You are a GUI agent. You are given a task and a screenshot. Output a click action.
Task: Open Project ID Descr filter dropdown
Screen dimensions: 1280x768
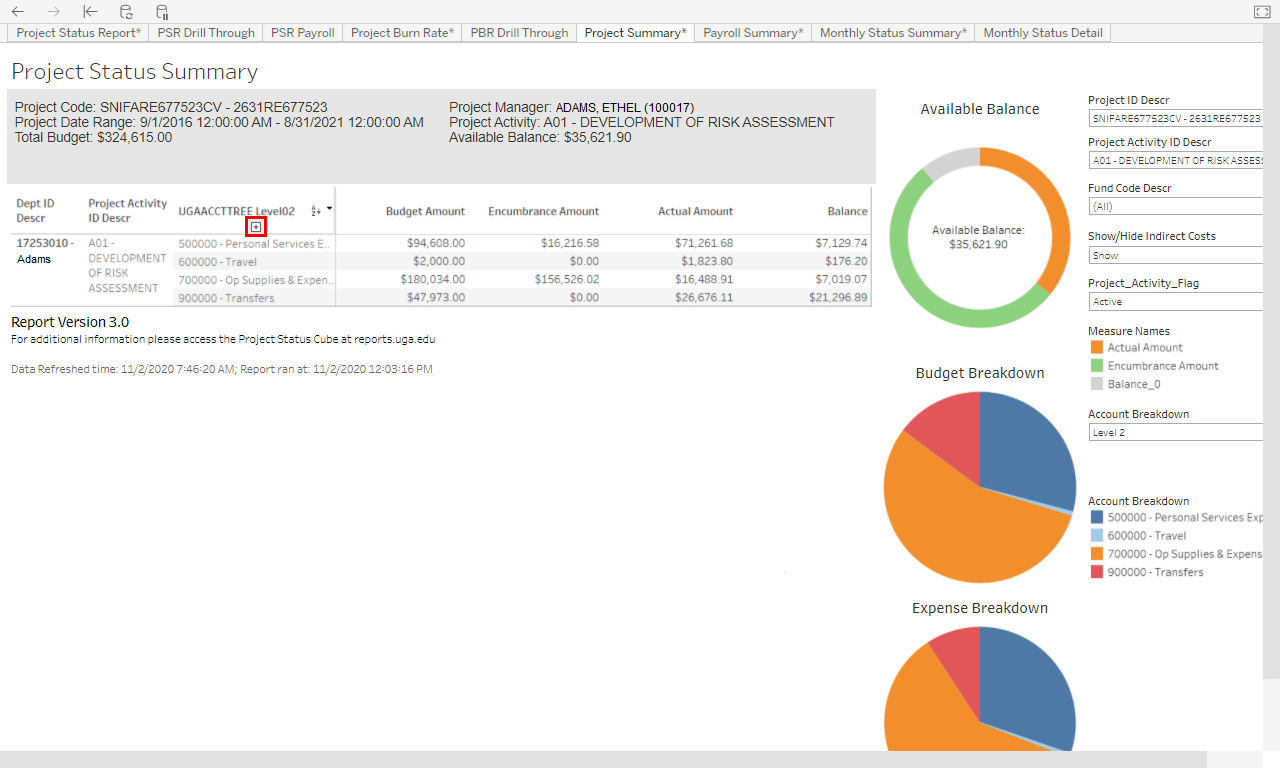(1176, 118)
